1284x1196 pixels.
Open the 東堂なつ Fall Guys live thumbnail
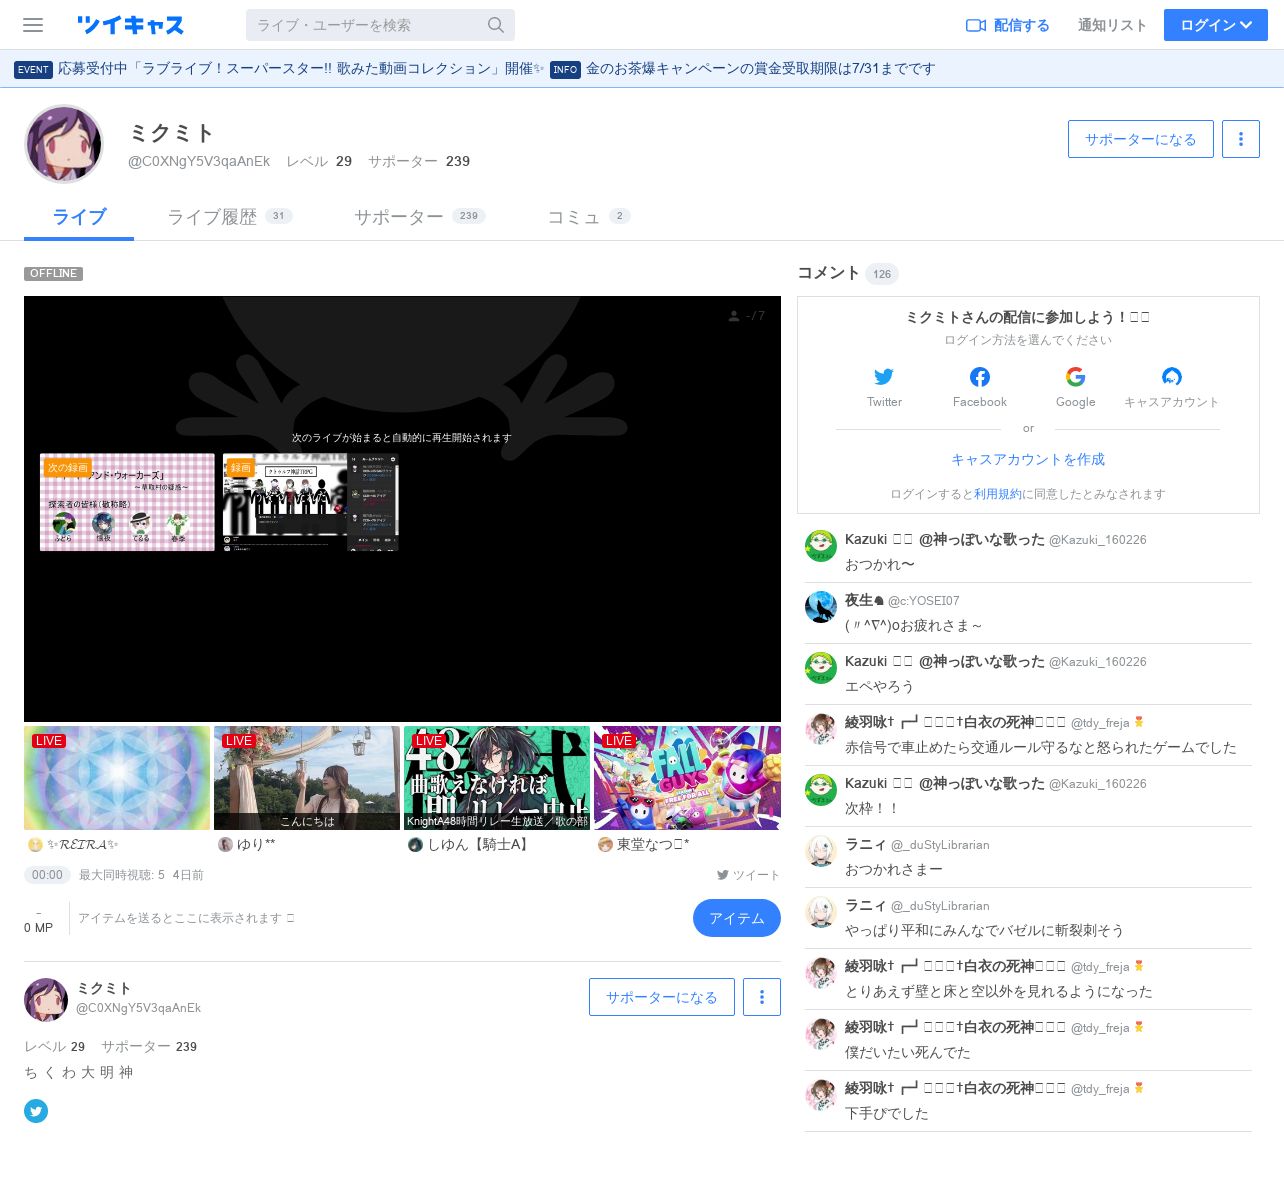coord(687,778)
